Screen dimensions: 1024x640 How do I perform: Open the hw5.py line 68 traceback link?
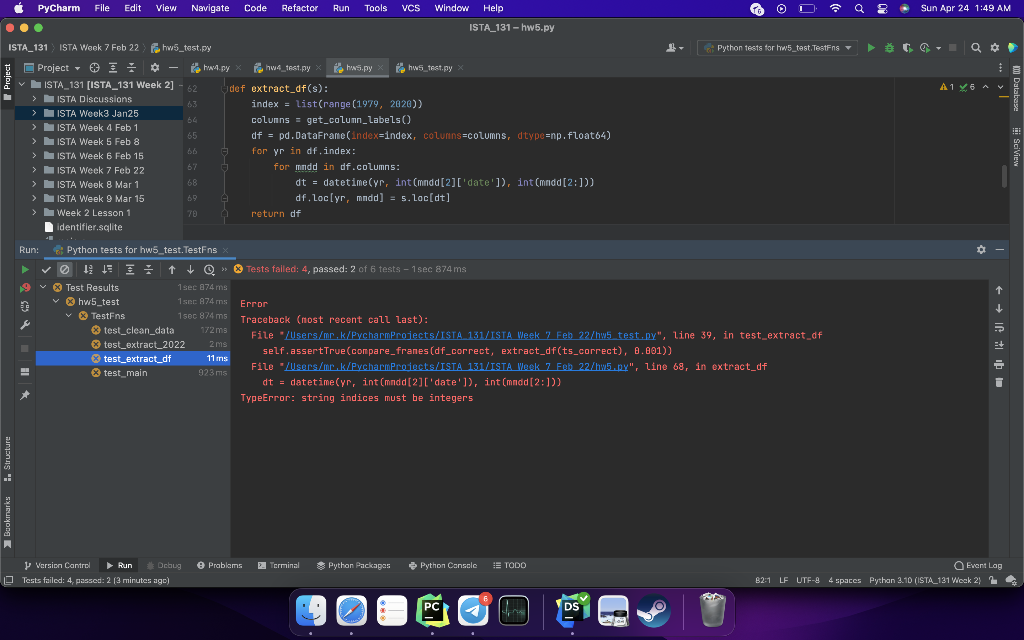[x=456, y=366]
